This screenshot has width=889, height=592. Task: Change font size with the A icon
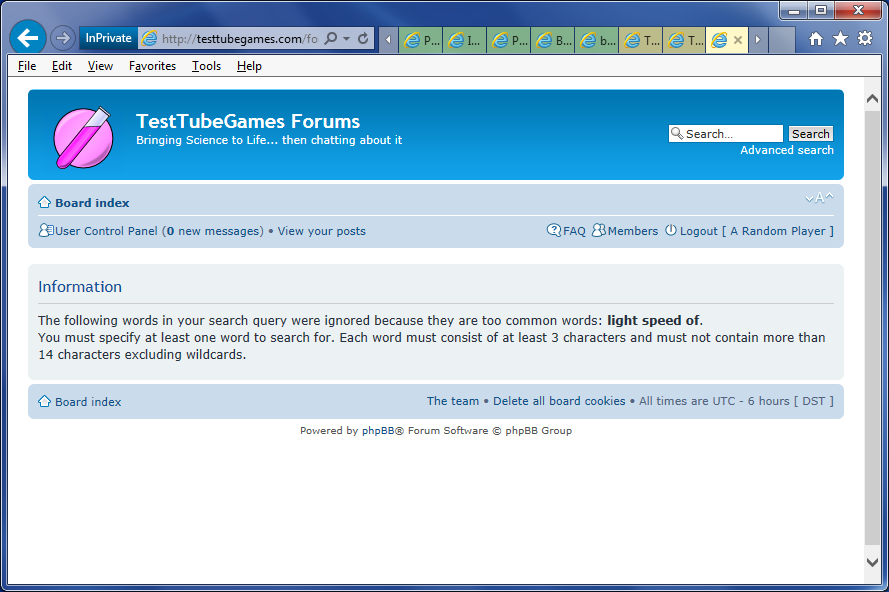click(819, 198)
